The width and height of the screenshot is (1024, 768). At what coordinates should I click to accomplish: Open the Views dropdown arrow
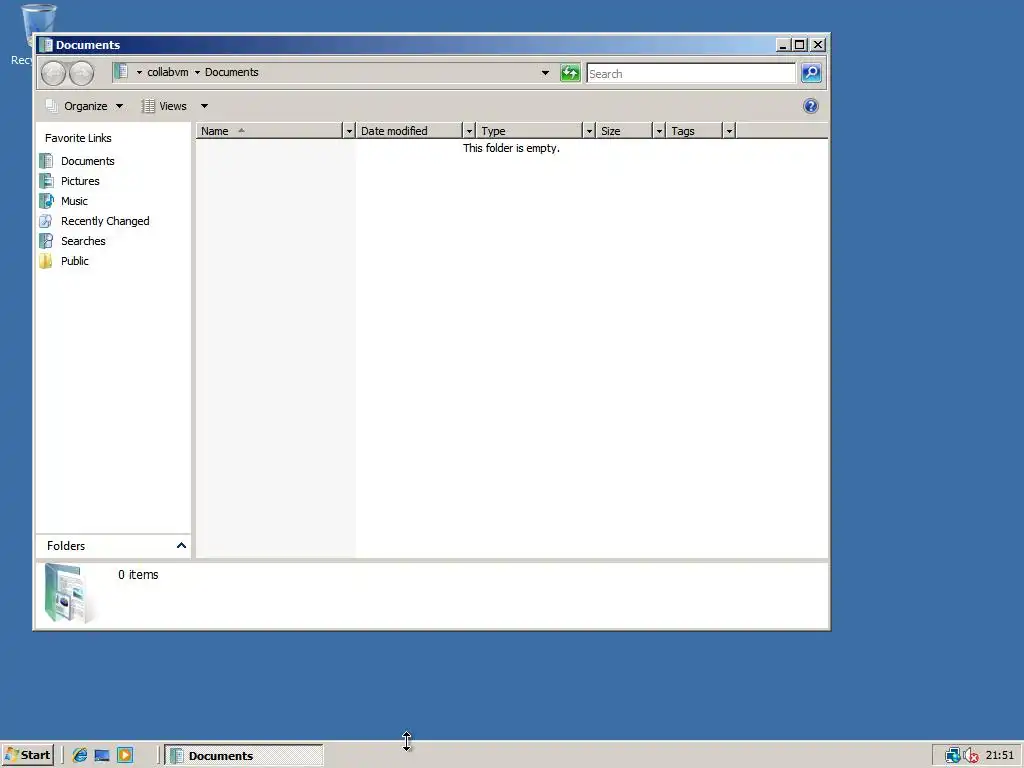[204, 106]
